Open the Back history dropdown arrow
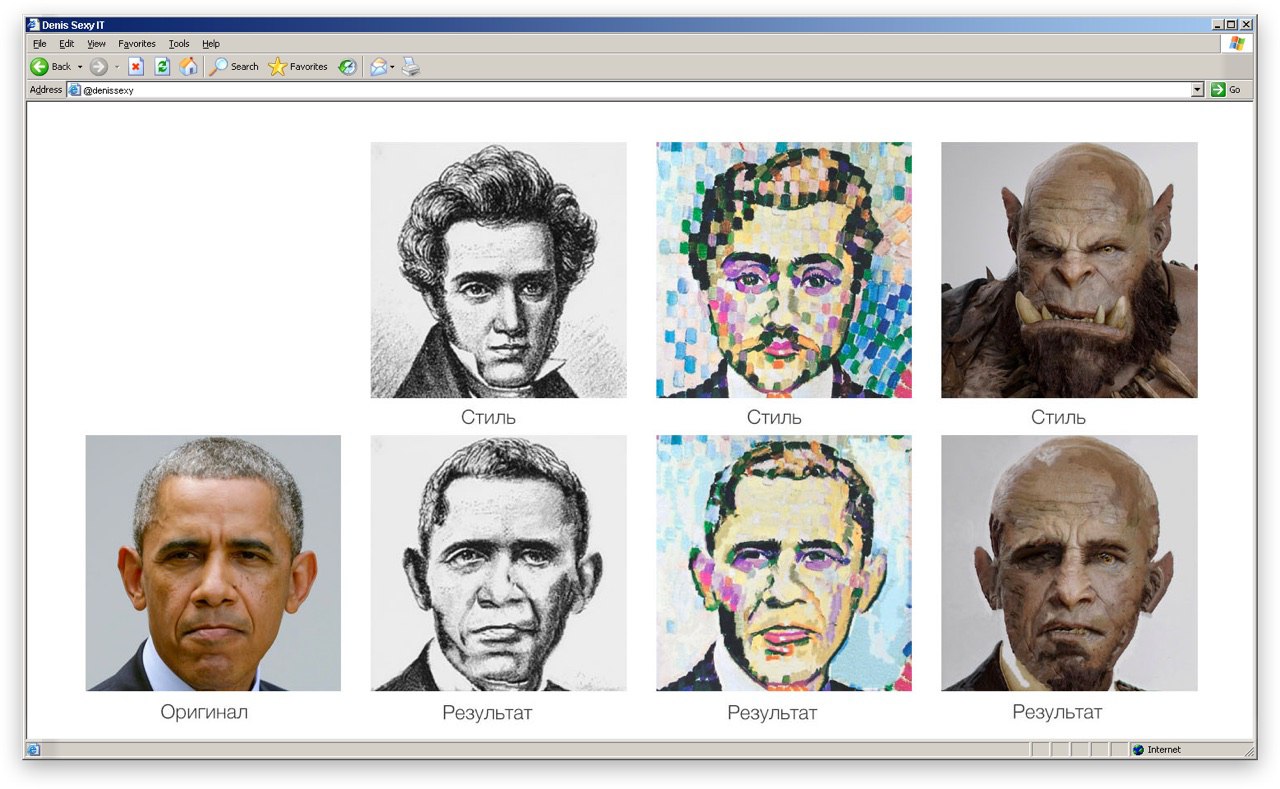The height and width of the screenshot is (789, 1280). (80, 67)
